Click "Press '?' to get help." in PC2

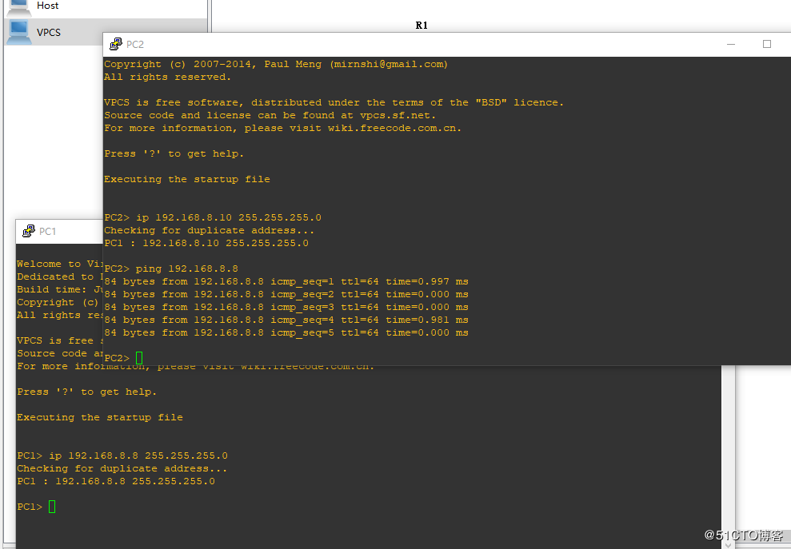coord(174,153)
